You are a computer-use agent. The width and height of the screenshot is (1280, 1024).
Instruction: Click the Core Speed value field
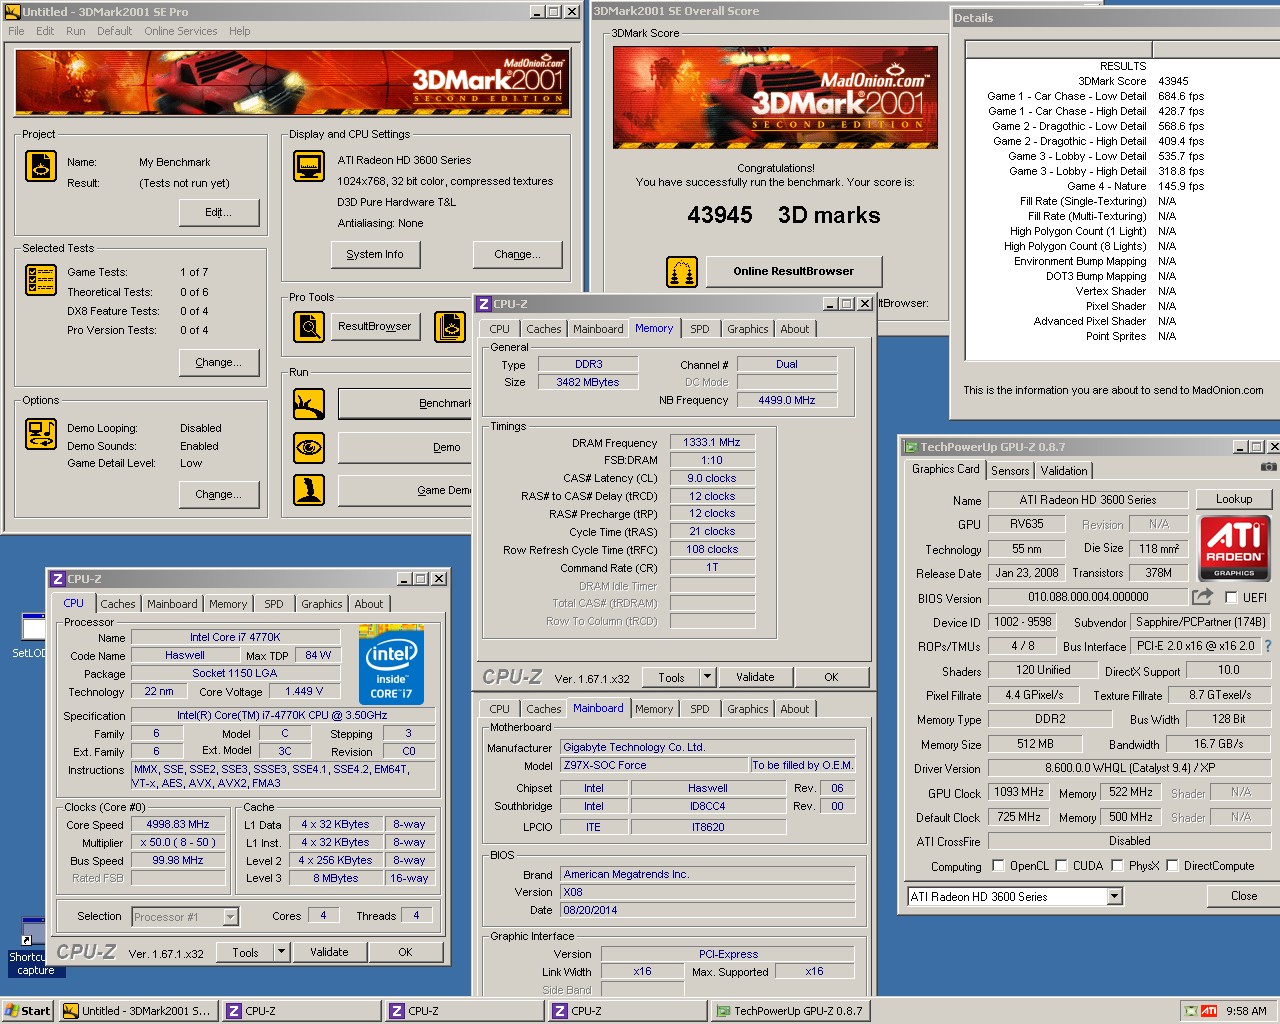tap(178, 825)
